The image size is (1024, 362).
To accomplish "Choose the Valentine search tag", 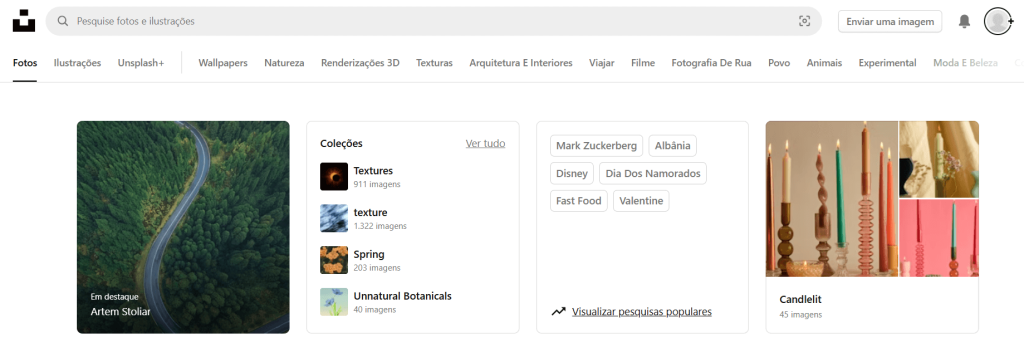I will click(x=641, y=201).
